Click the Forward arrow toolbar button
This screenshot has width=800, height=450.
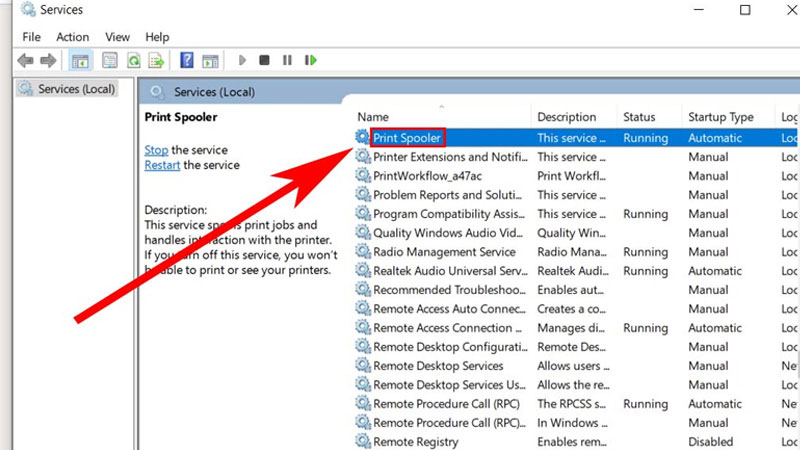48,61
